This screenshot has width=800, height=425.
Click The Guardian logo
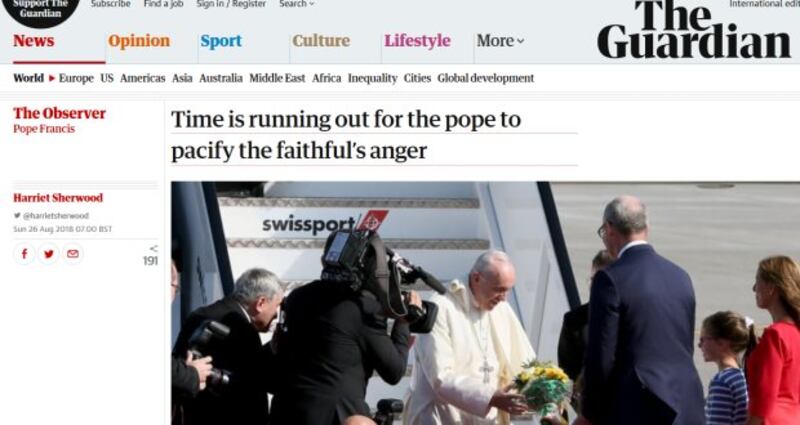coord(694,30)
